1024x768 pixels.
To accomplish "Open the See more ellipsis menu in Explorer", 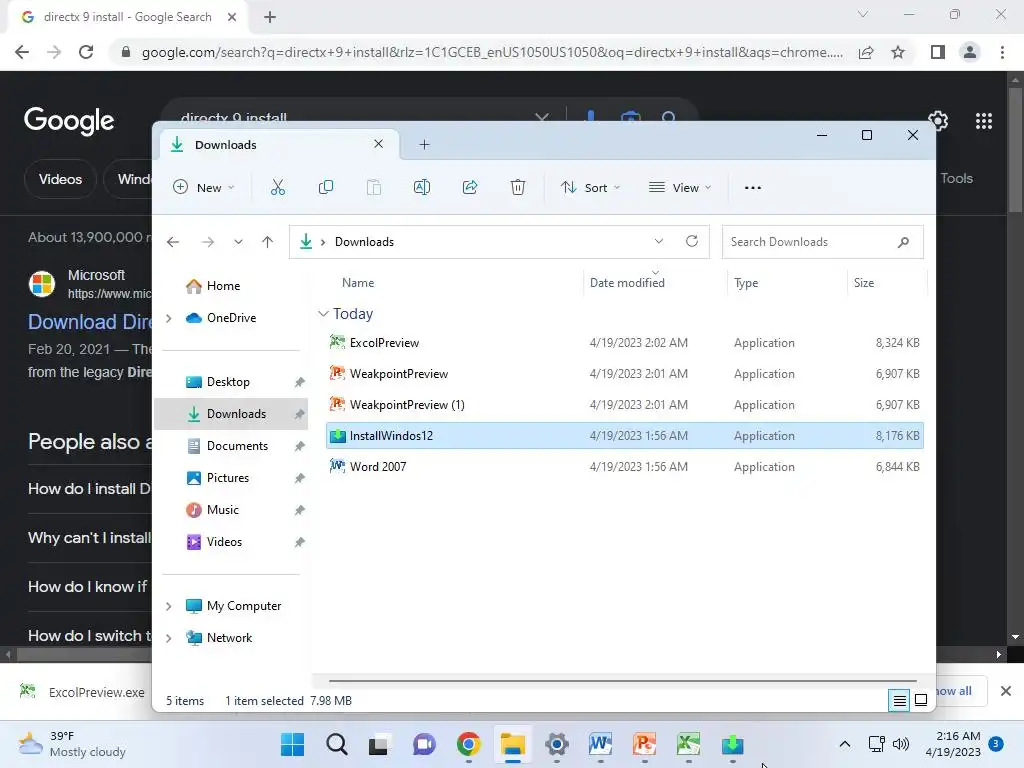I will point(752,187).
